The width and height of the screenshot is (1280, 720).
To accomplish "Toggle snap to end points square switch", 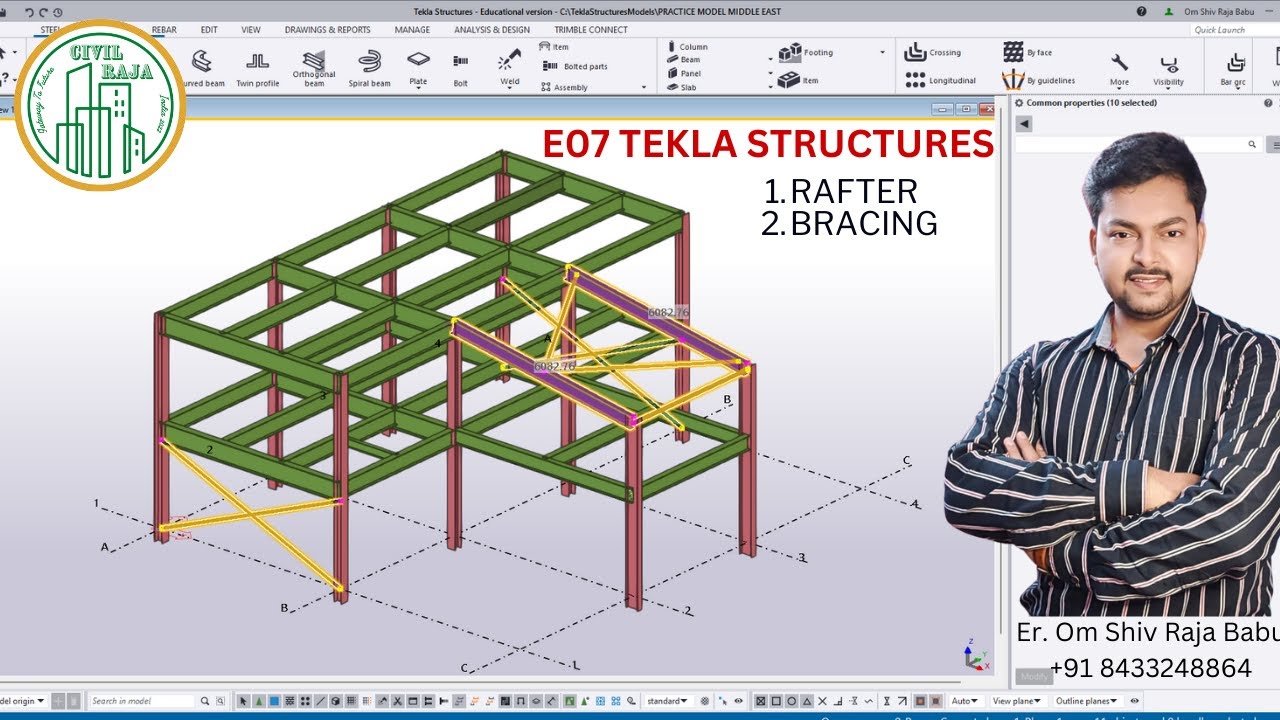I will [775, 701].
